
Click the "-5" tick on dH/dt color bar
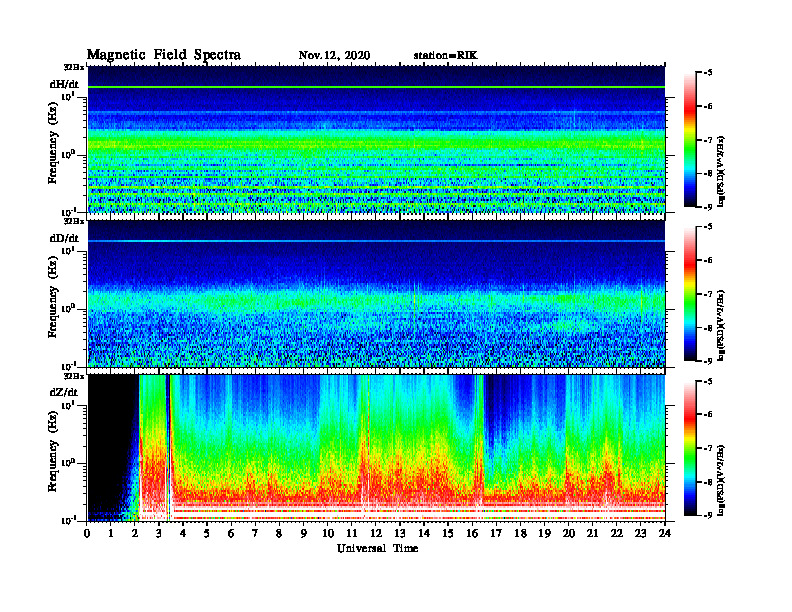pyautogui.click(x=708, y=73)
